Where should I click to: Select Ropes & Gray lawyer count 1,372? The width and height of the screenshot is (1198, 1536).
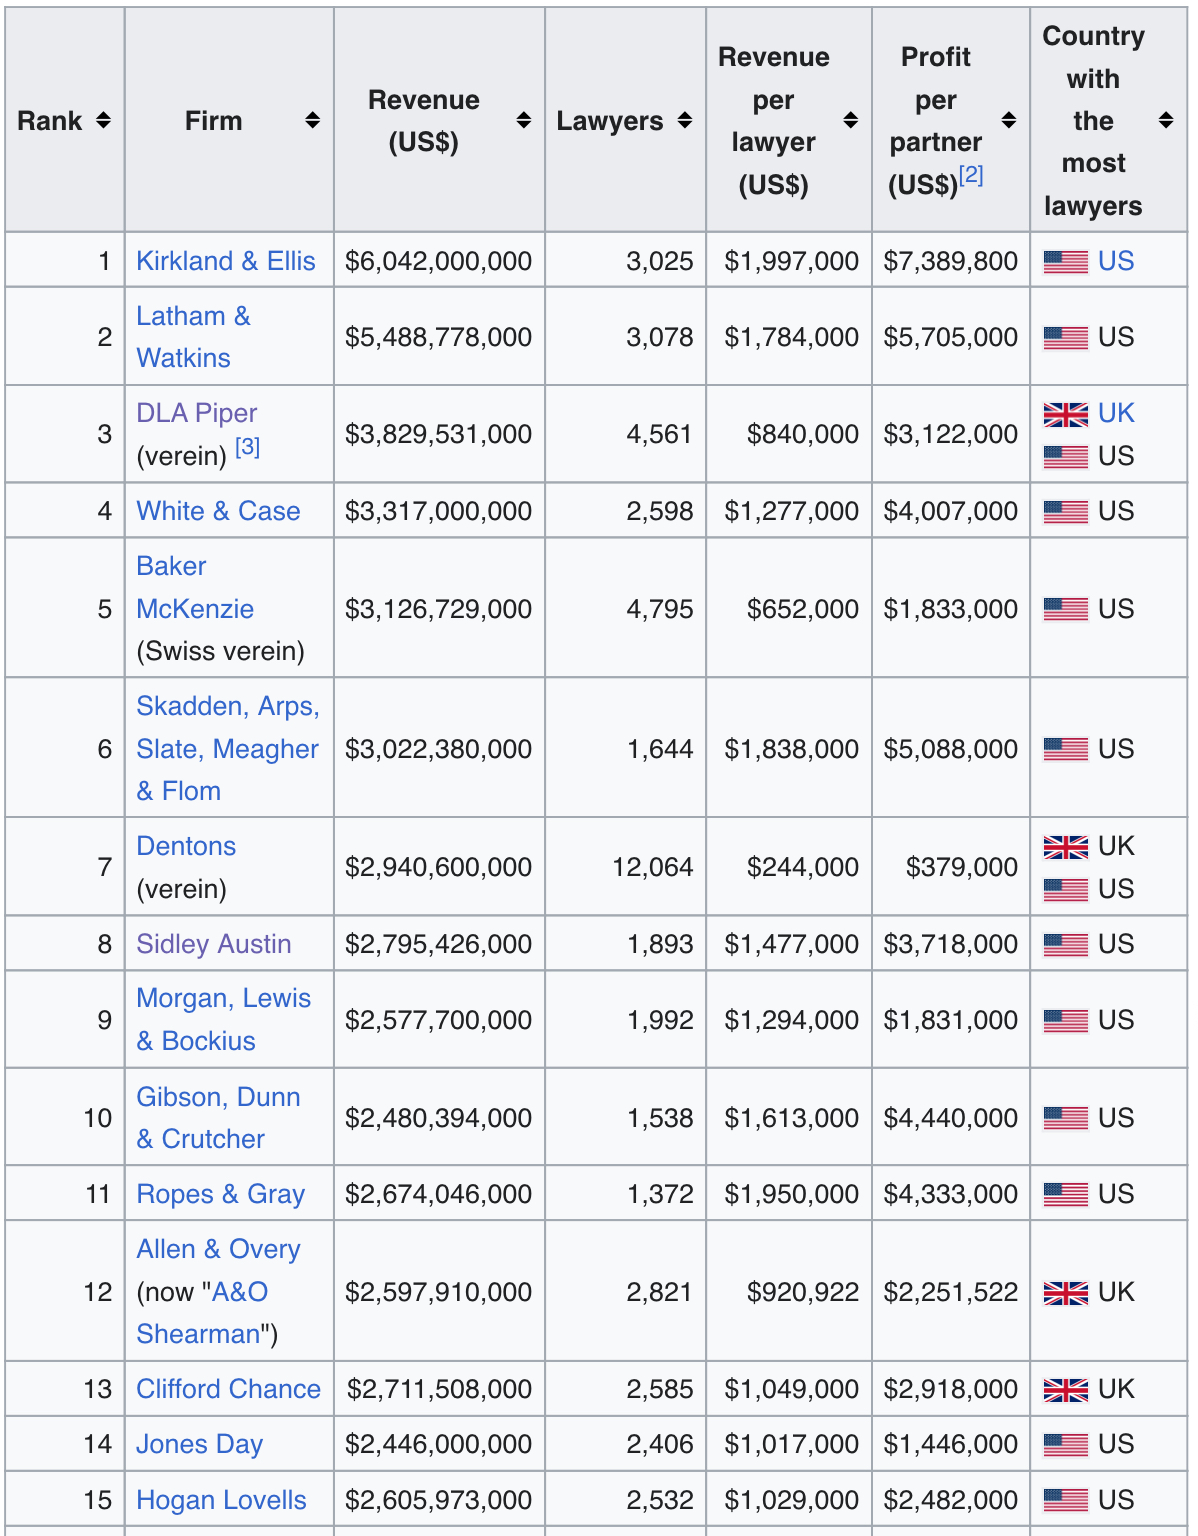[x=660, y=1194]
